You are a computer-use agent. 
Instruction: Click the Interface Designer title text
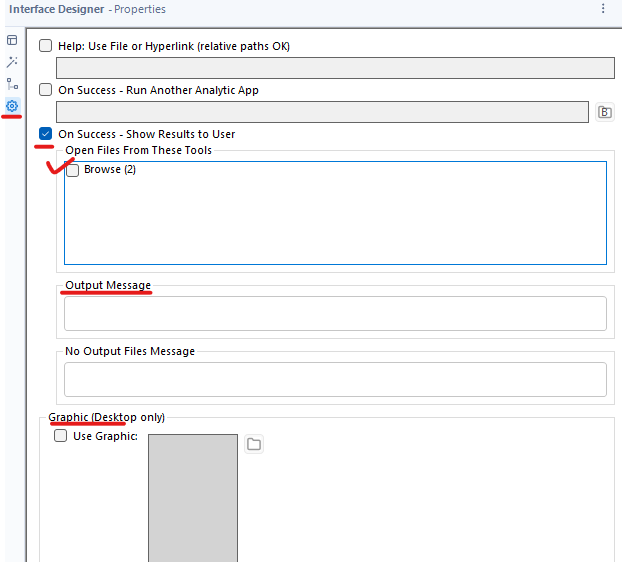tap(56, 9)
